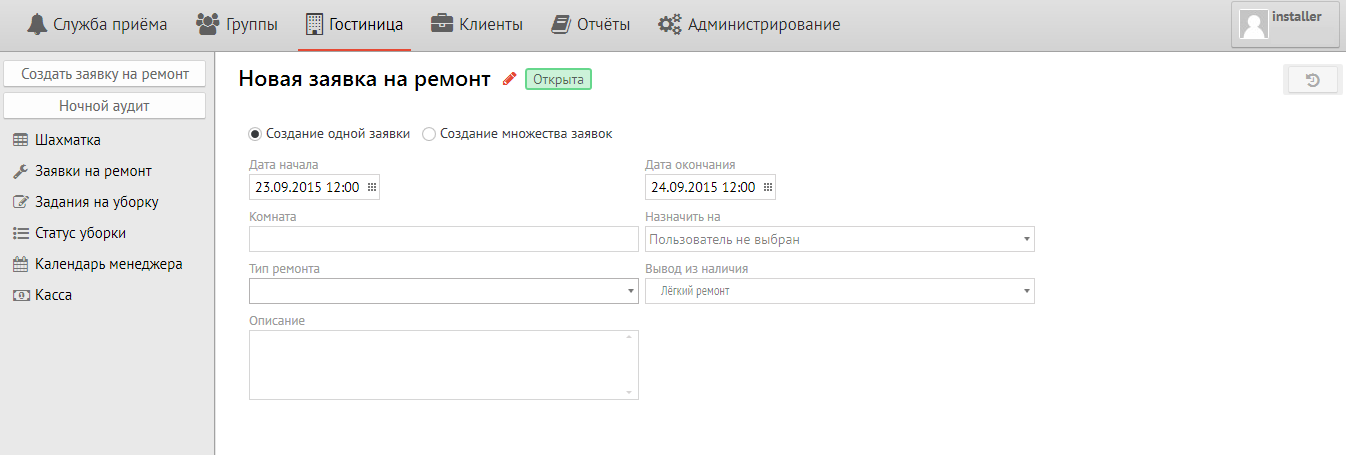Click the wrench icon for Заявки на ремонт
Screen dimensions: 1346x455
point(20,171)
